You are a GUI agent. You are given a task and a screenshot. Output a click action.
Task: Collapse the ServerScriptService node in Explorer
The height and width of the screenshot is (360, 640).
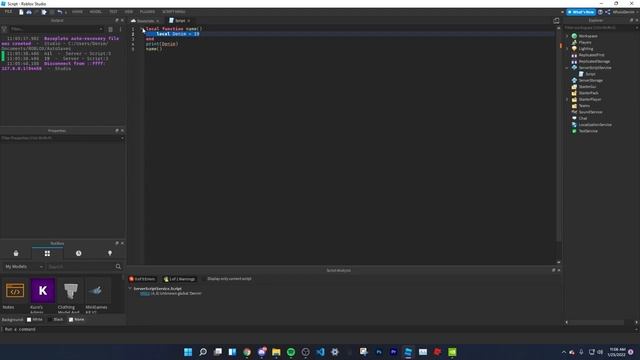[x=567, y=68]
